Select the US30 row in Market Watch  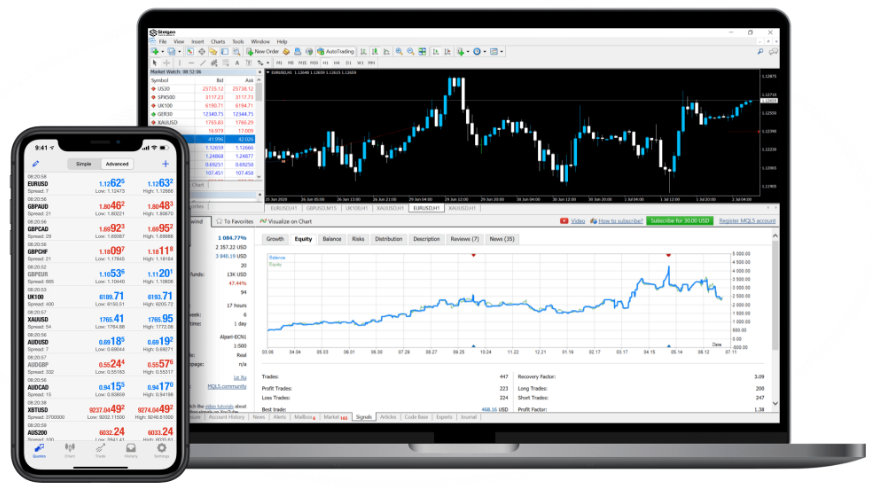pyautogui.click(x=164, y=89)
